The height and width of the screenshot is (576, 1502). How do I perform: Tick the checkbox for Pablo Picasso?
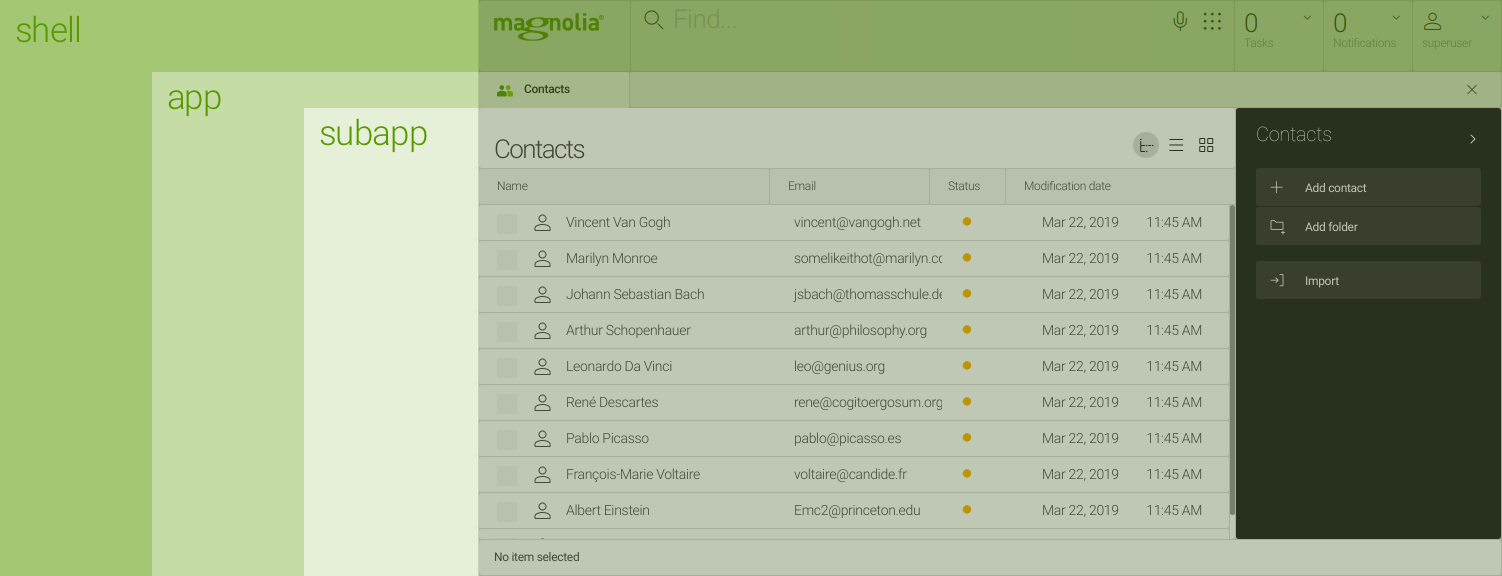507,439
